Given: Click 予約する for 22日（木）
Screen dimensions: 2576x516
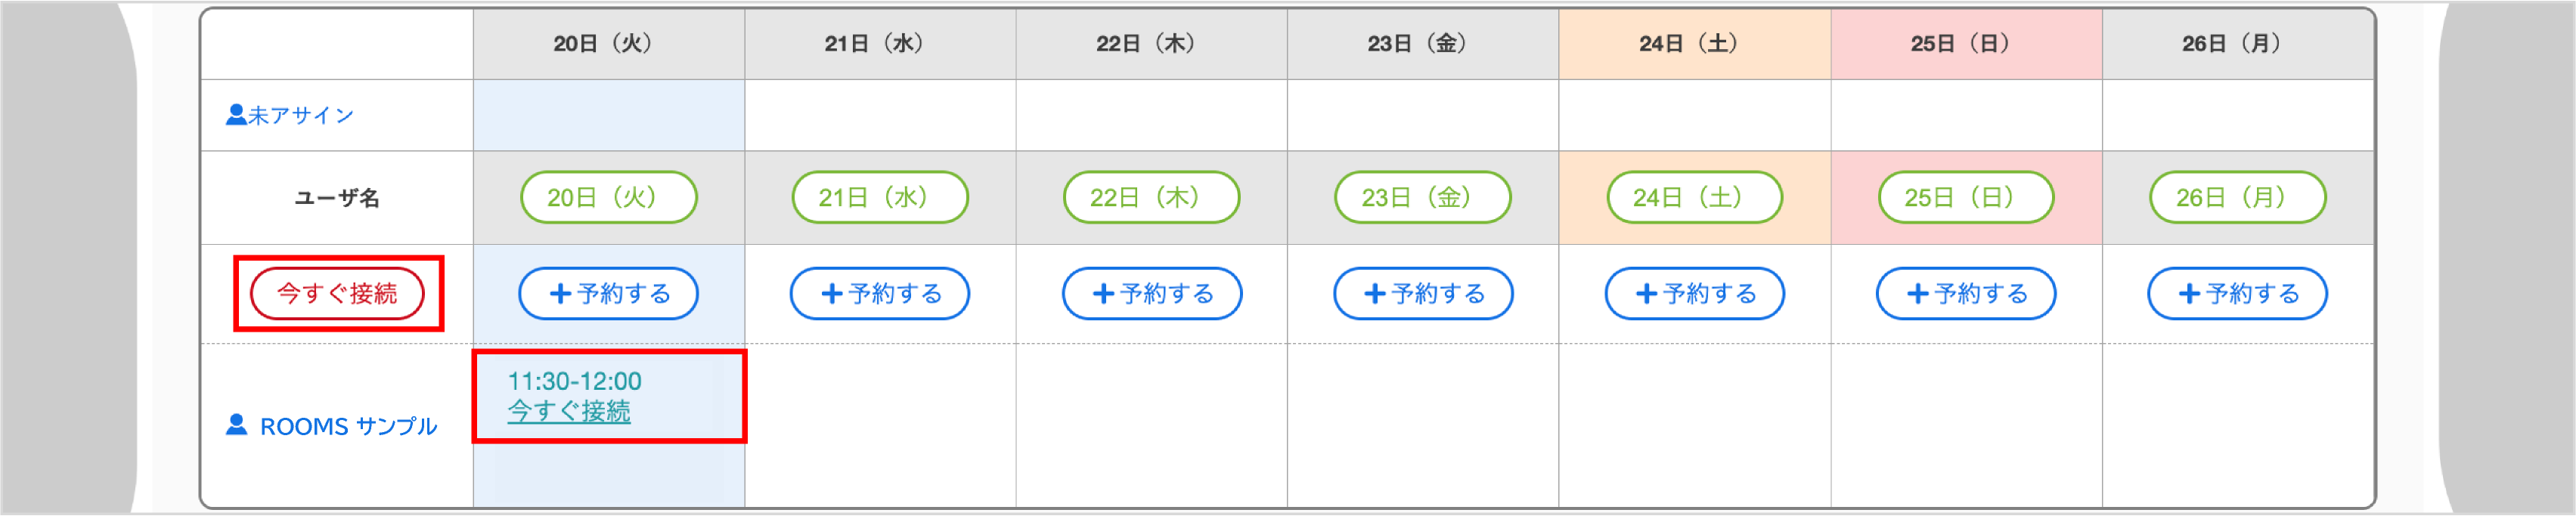Looking at the screenshot, I should tap(1150, 293).
